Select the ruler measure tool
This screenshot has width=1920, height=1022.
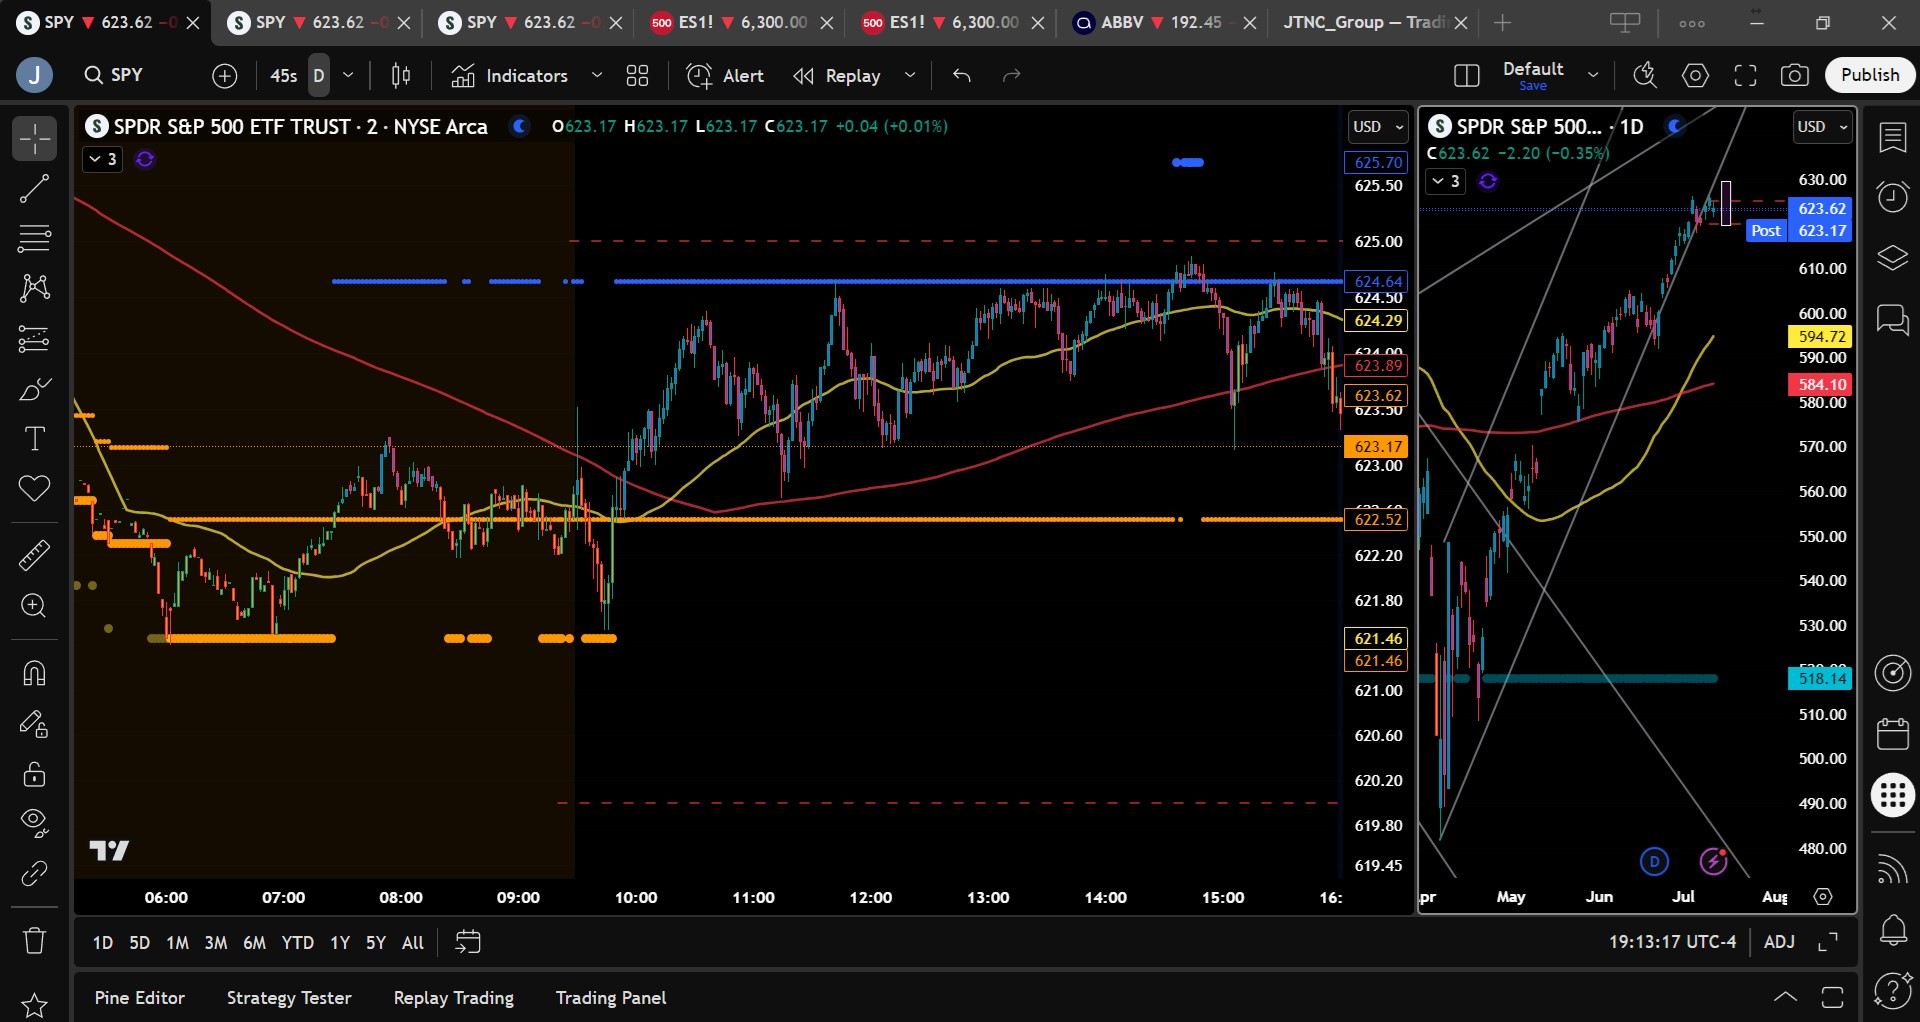click(34, 555)
